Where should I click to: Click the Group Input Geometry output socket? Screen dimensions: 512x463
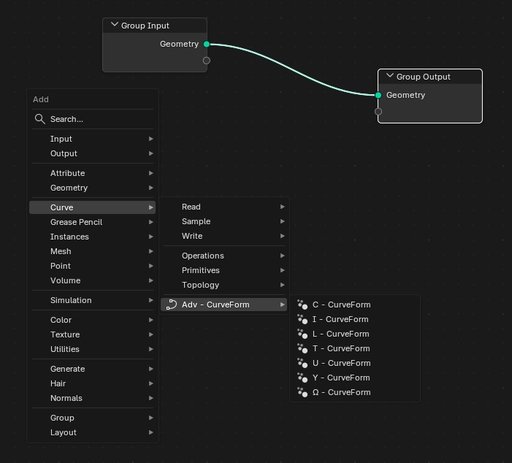[x=206, y=44]
